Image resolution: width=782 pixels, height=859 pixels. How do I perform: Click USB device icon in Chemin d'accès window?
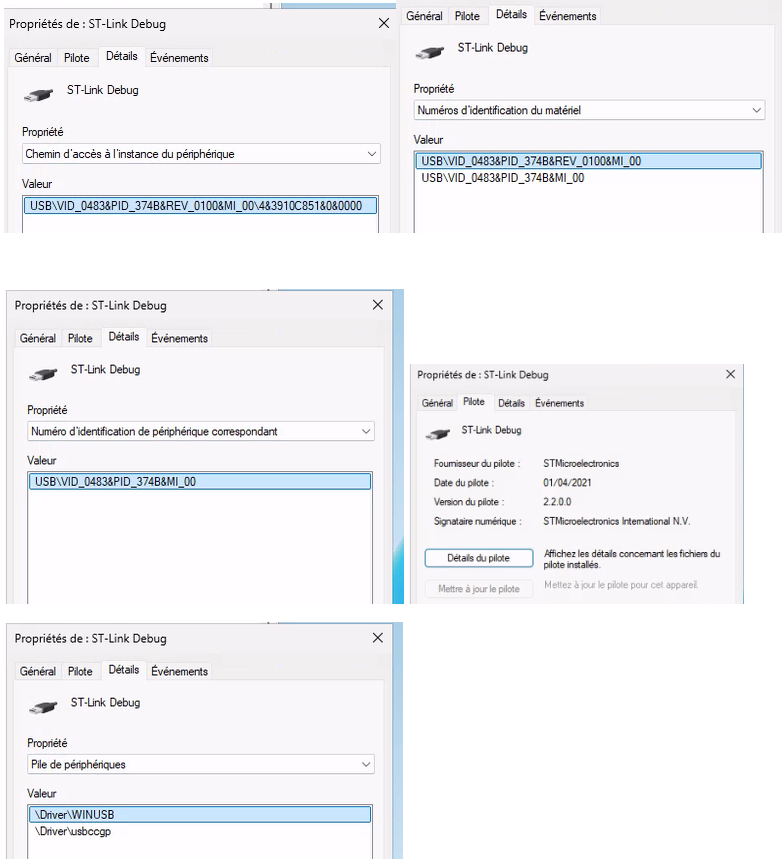coord(38,95)
